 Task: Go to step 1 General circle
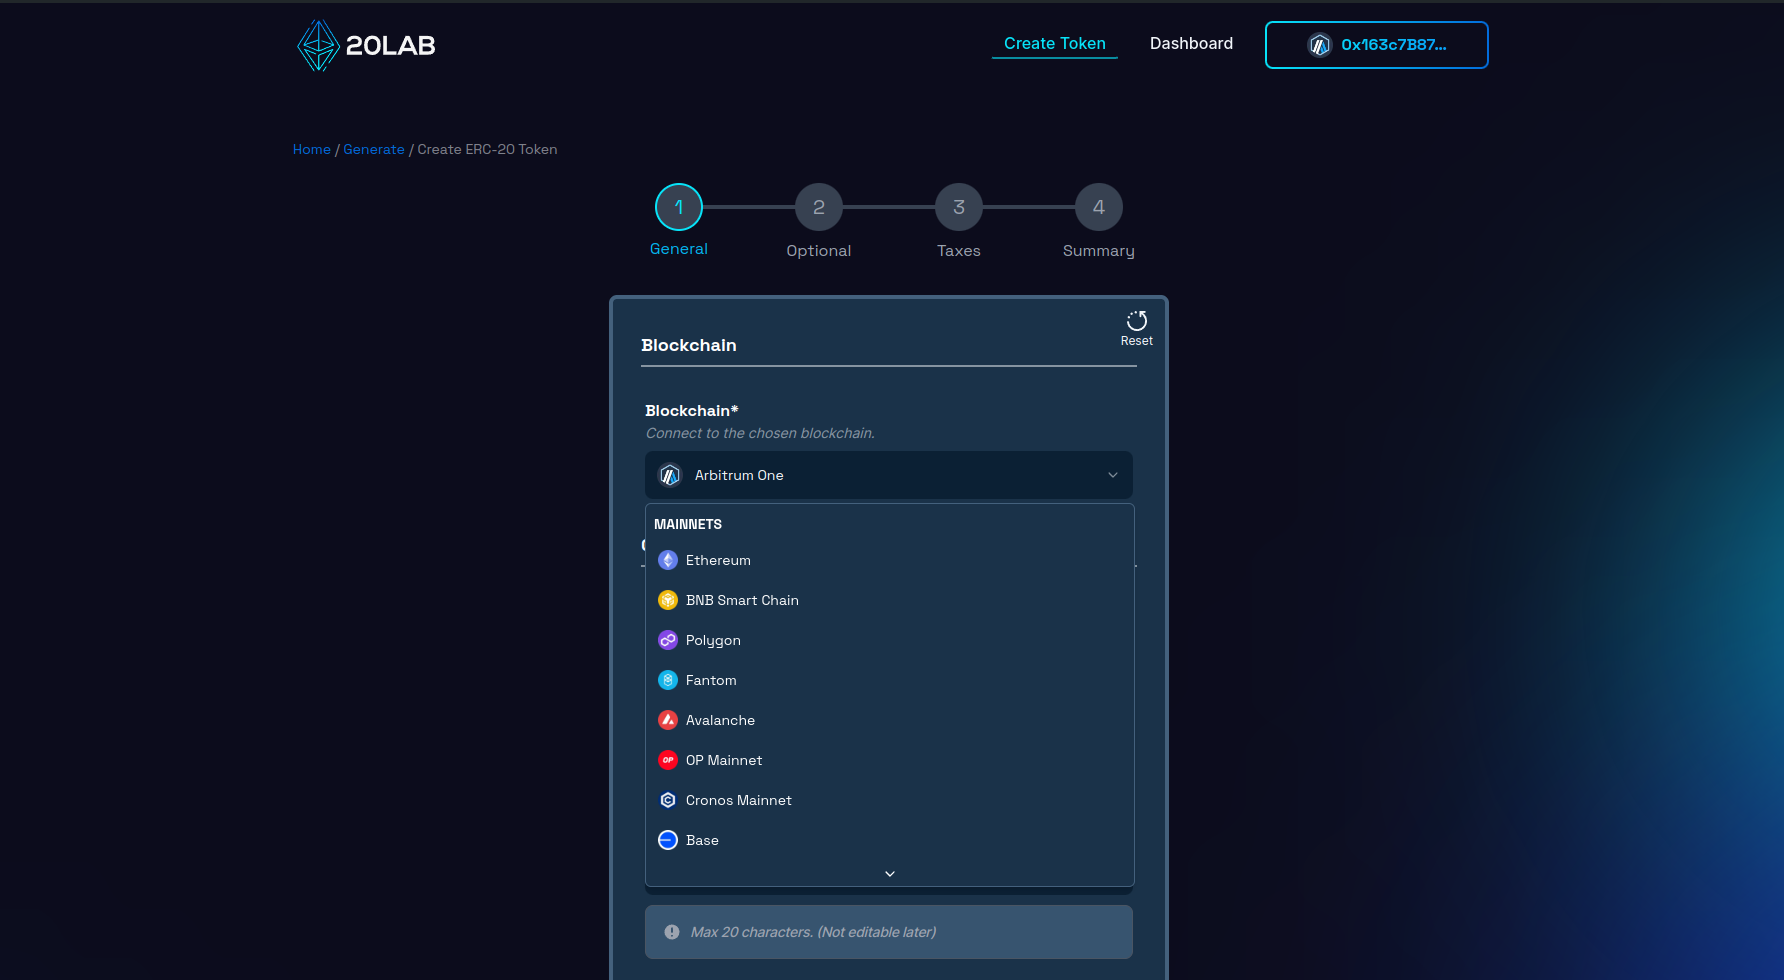pos(679,207)
